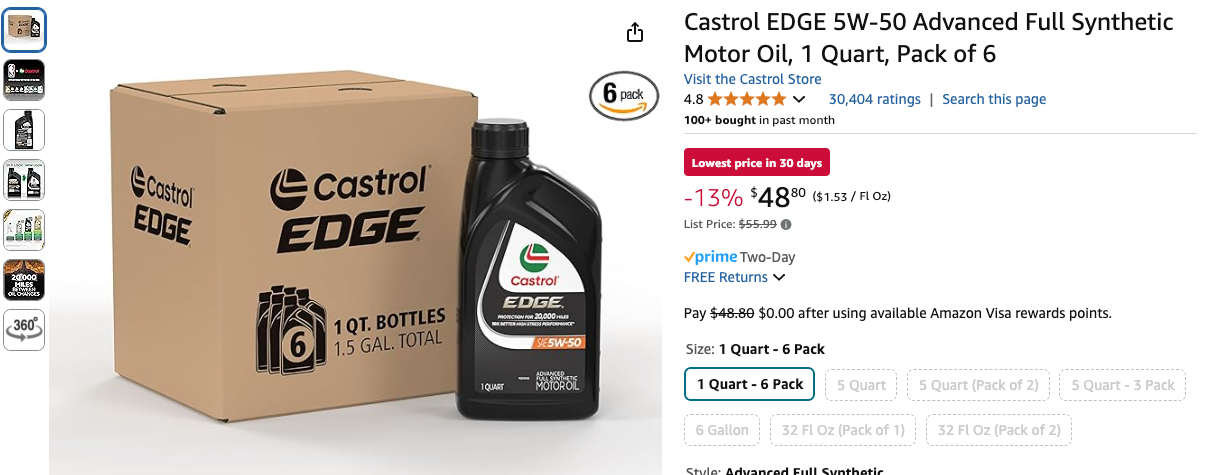Choose the 6 Gallon size option

coord(722,430)
